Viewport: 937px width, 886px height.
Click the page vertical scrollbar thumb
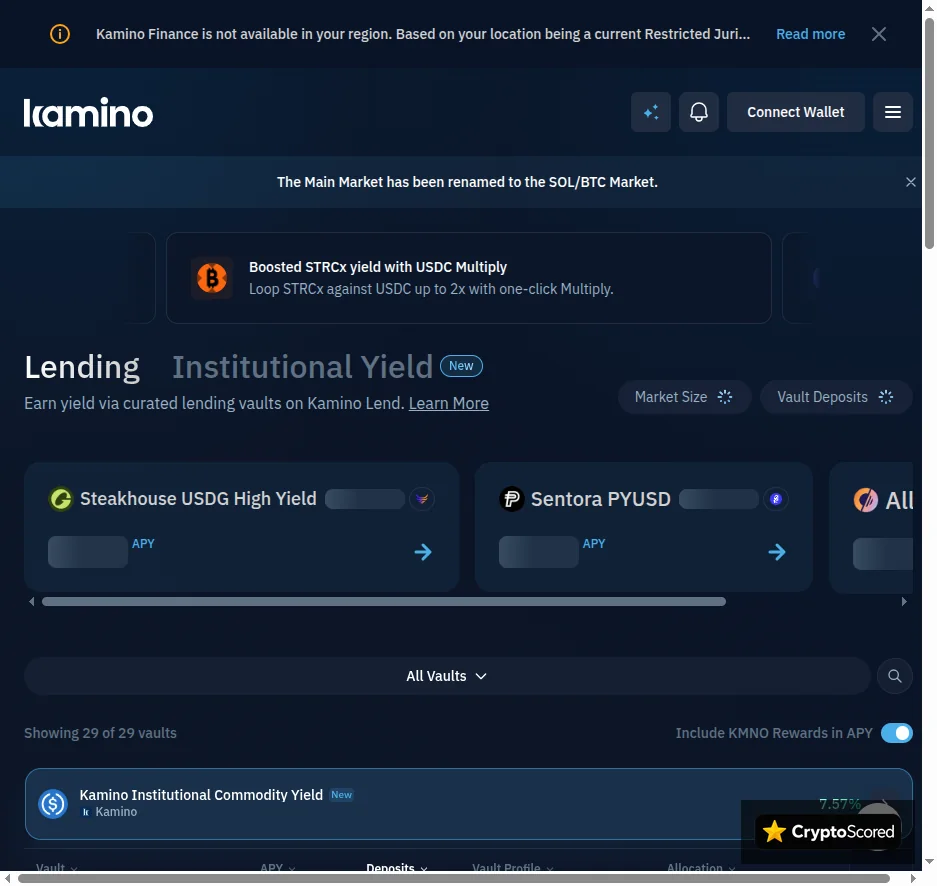[x=929, y=133]
